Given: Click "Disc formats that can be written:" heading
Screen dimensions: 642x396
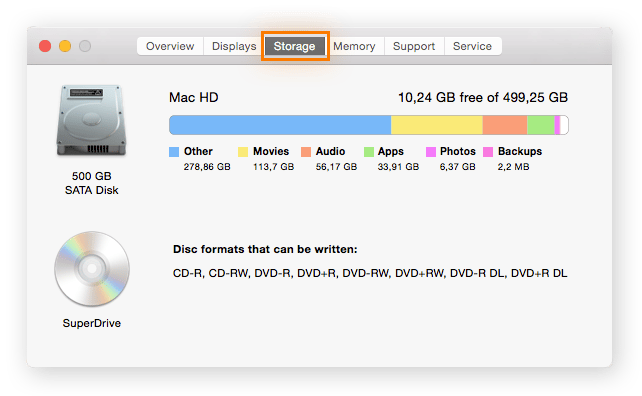Looking at the screenshot, I should 265,249.
